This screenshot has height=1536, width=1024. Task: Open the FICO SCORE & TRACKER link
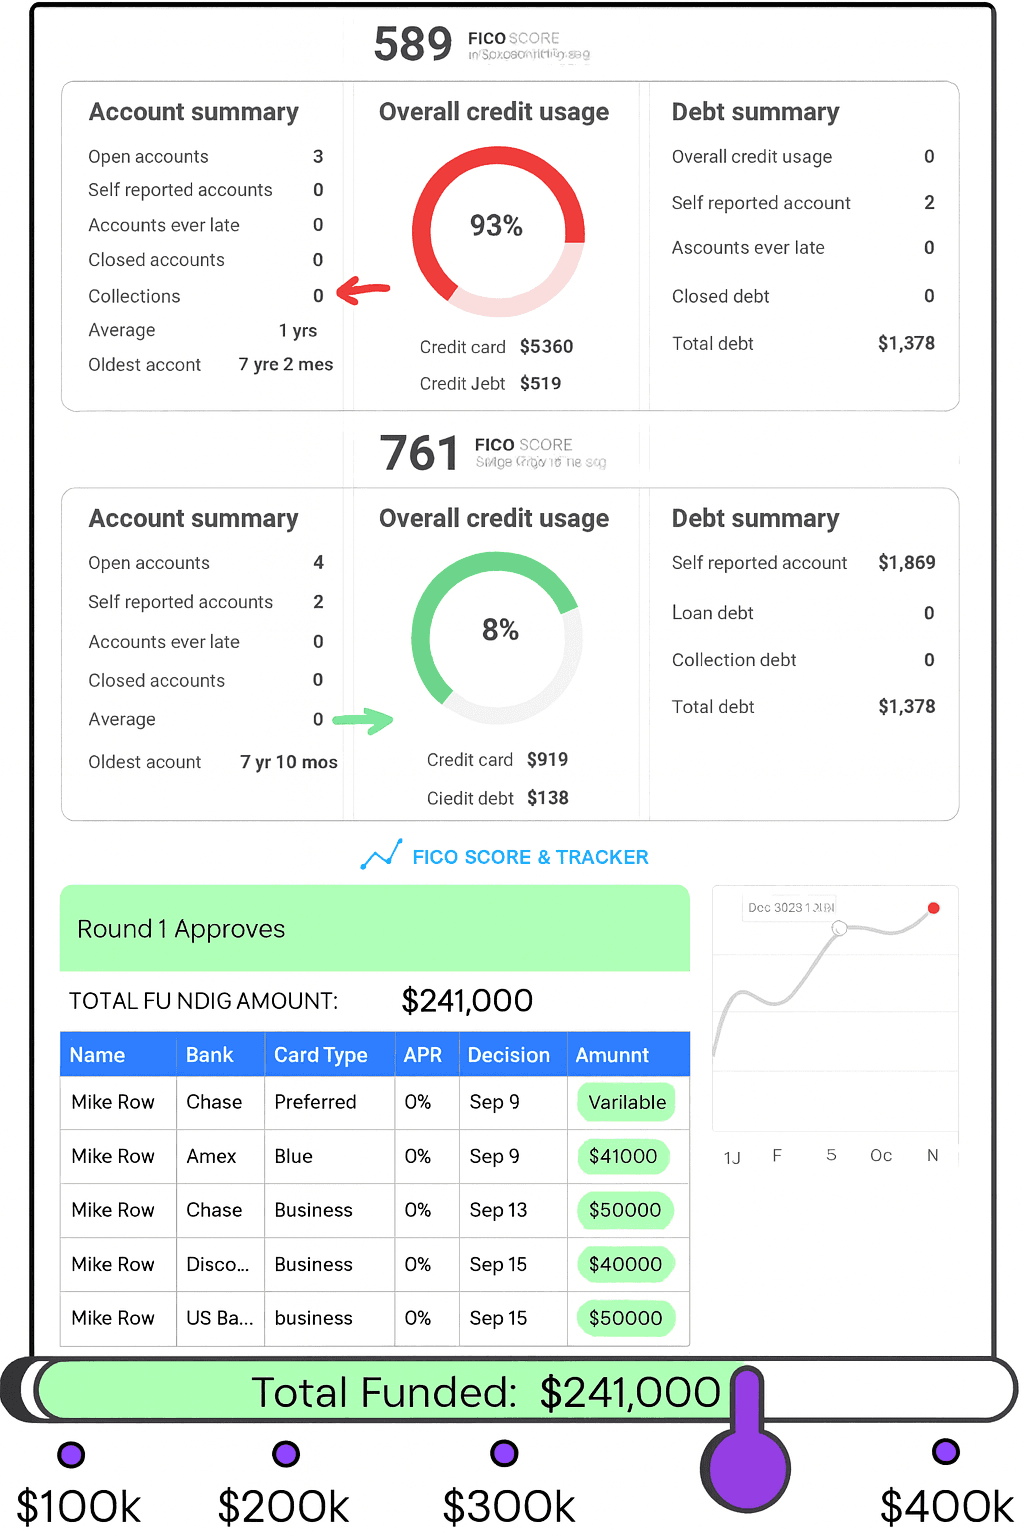pos(530,857)
